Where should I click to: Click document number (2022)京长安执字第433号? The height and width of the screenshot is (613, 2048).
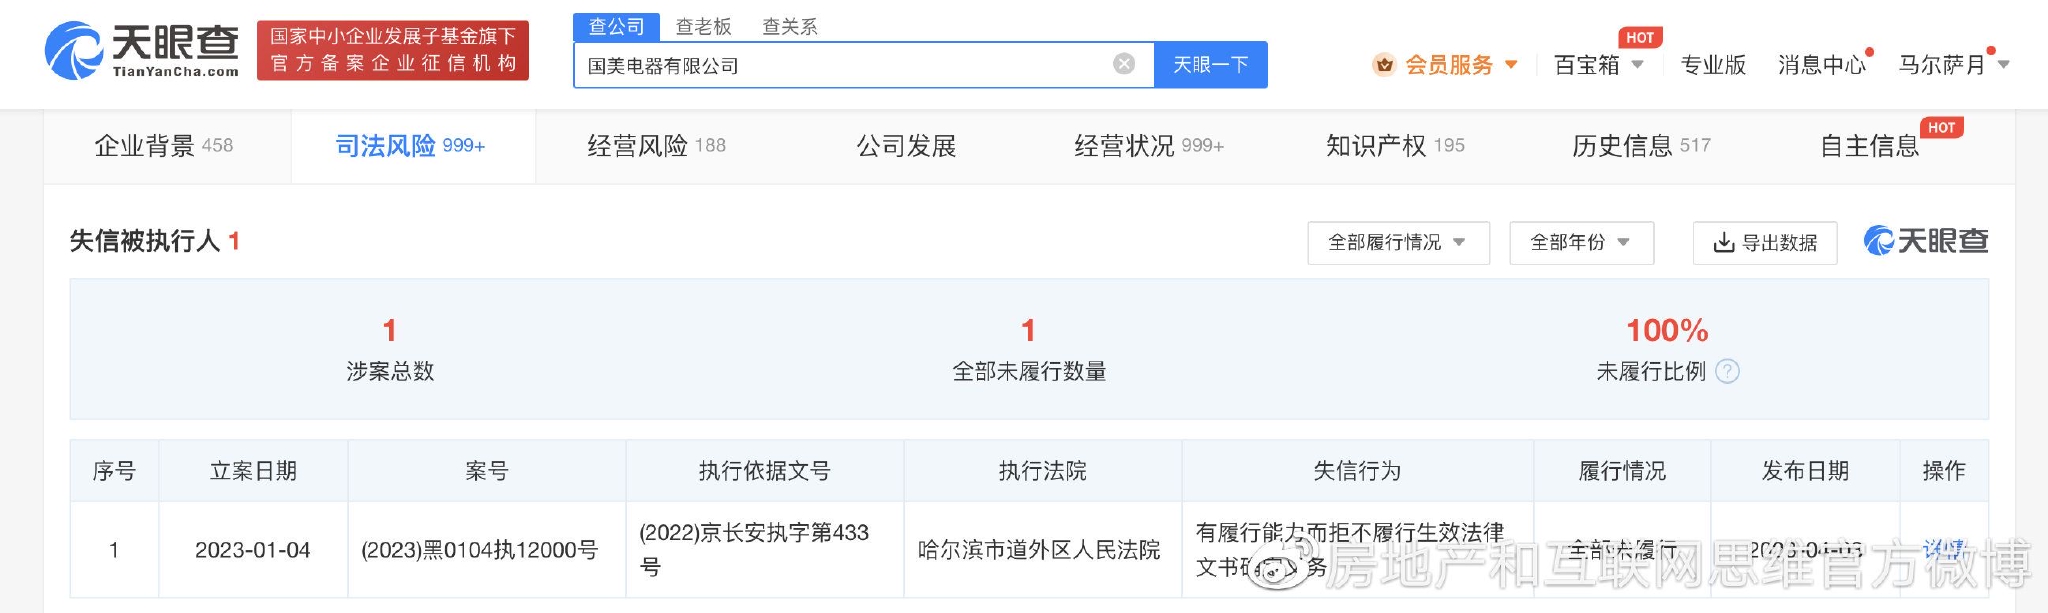tap(754, 549)
